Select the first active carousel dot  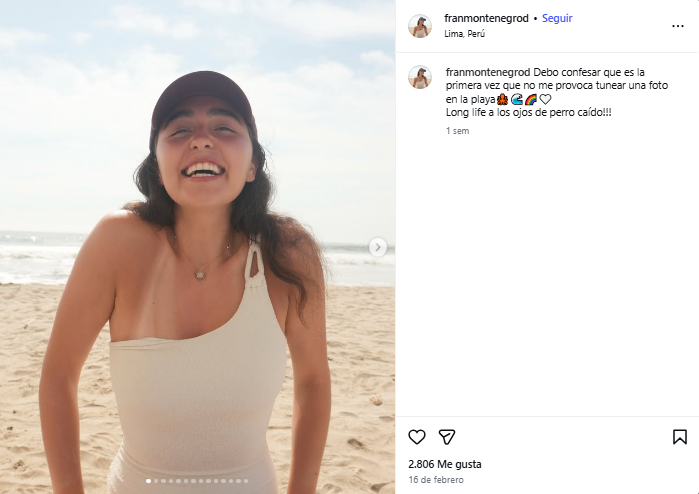coord(149,481)
